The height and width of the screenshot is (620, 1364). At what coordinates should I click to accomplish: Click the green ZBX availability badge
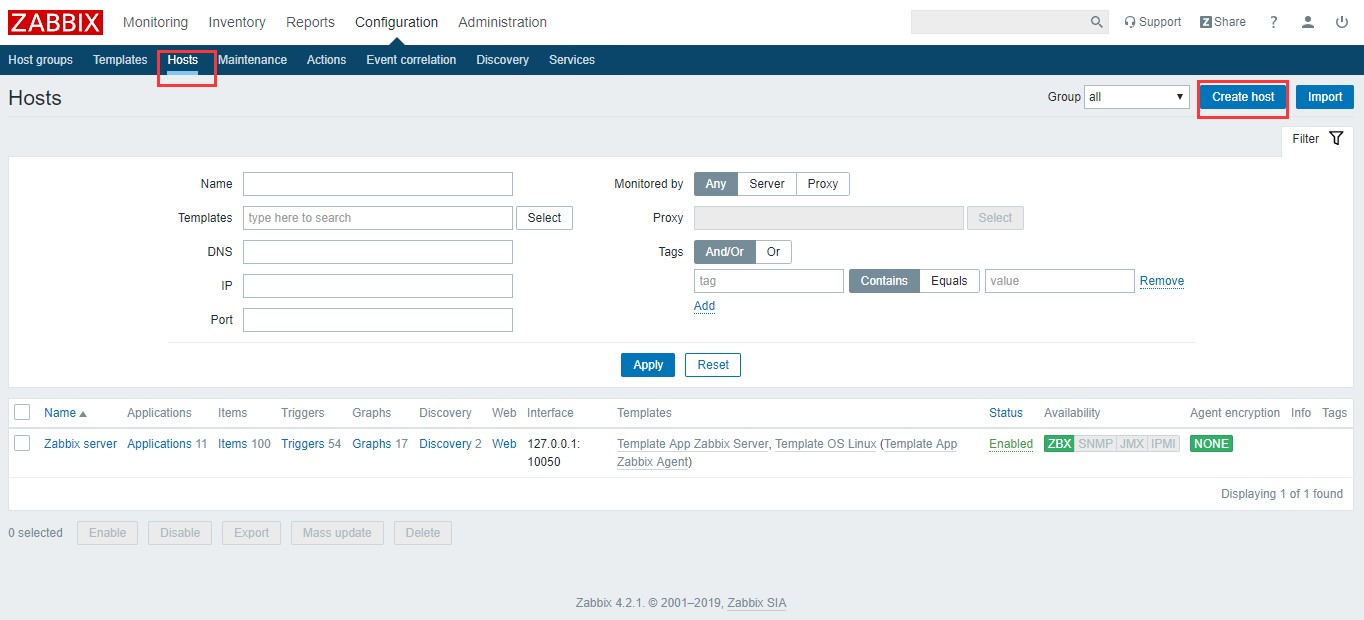[1059, 444]
